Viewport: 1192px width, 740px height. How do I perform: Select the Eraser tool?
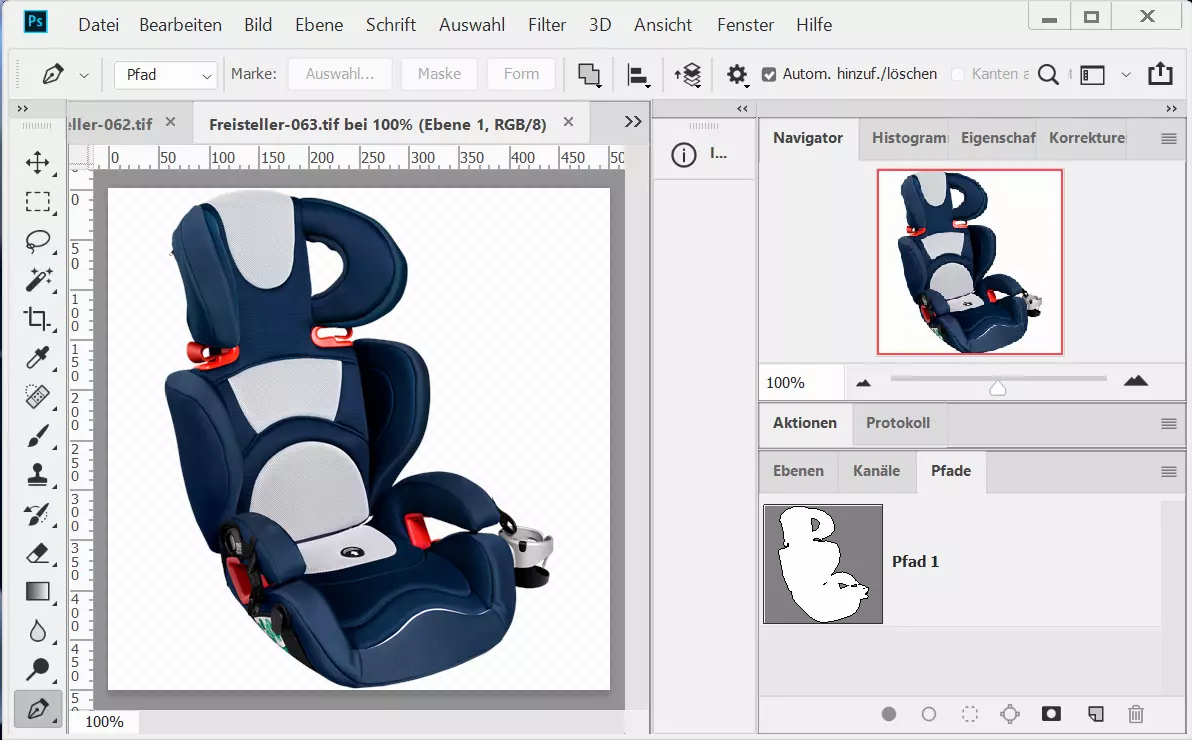tap(38, 553)
